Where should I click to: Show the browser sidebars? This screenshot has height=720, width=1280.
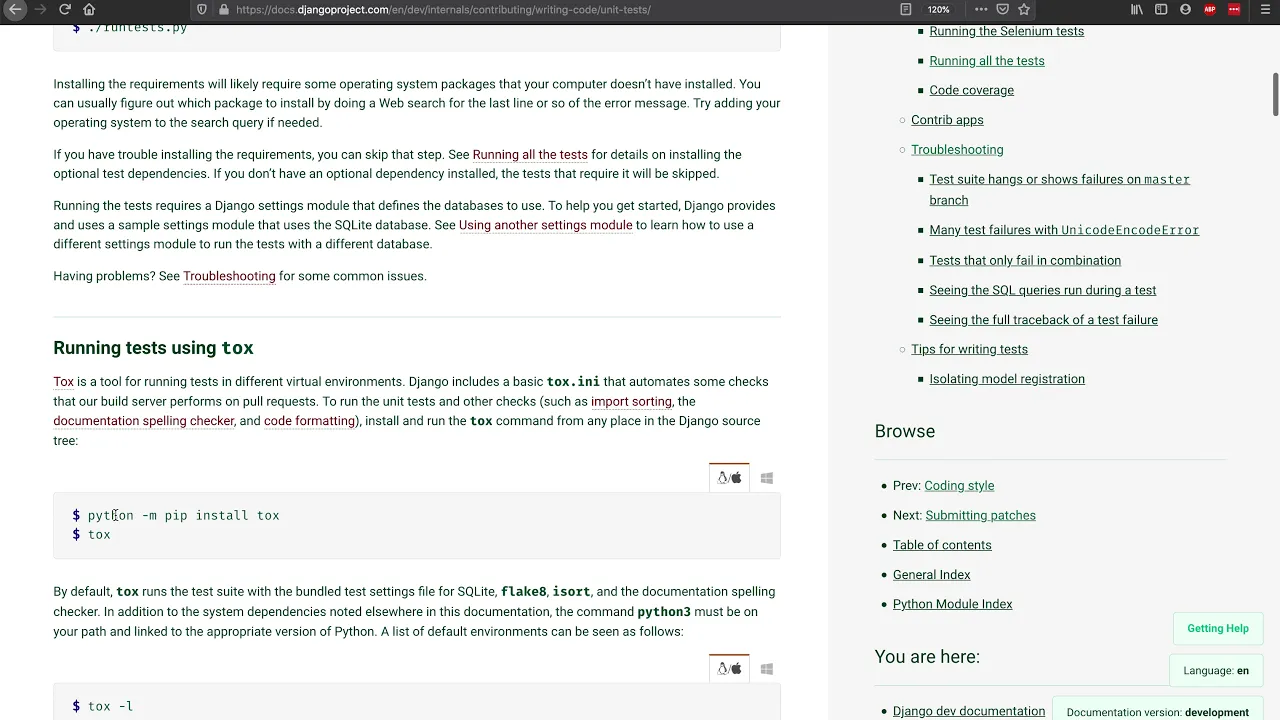(1161, 9)
